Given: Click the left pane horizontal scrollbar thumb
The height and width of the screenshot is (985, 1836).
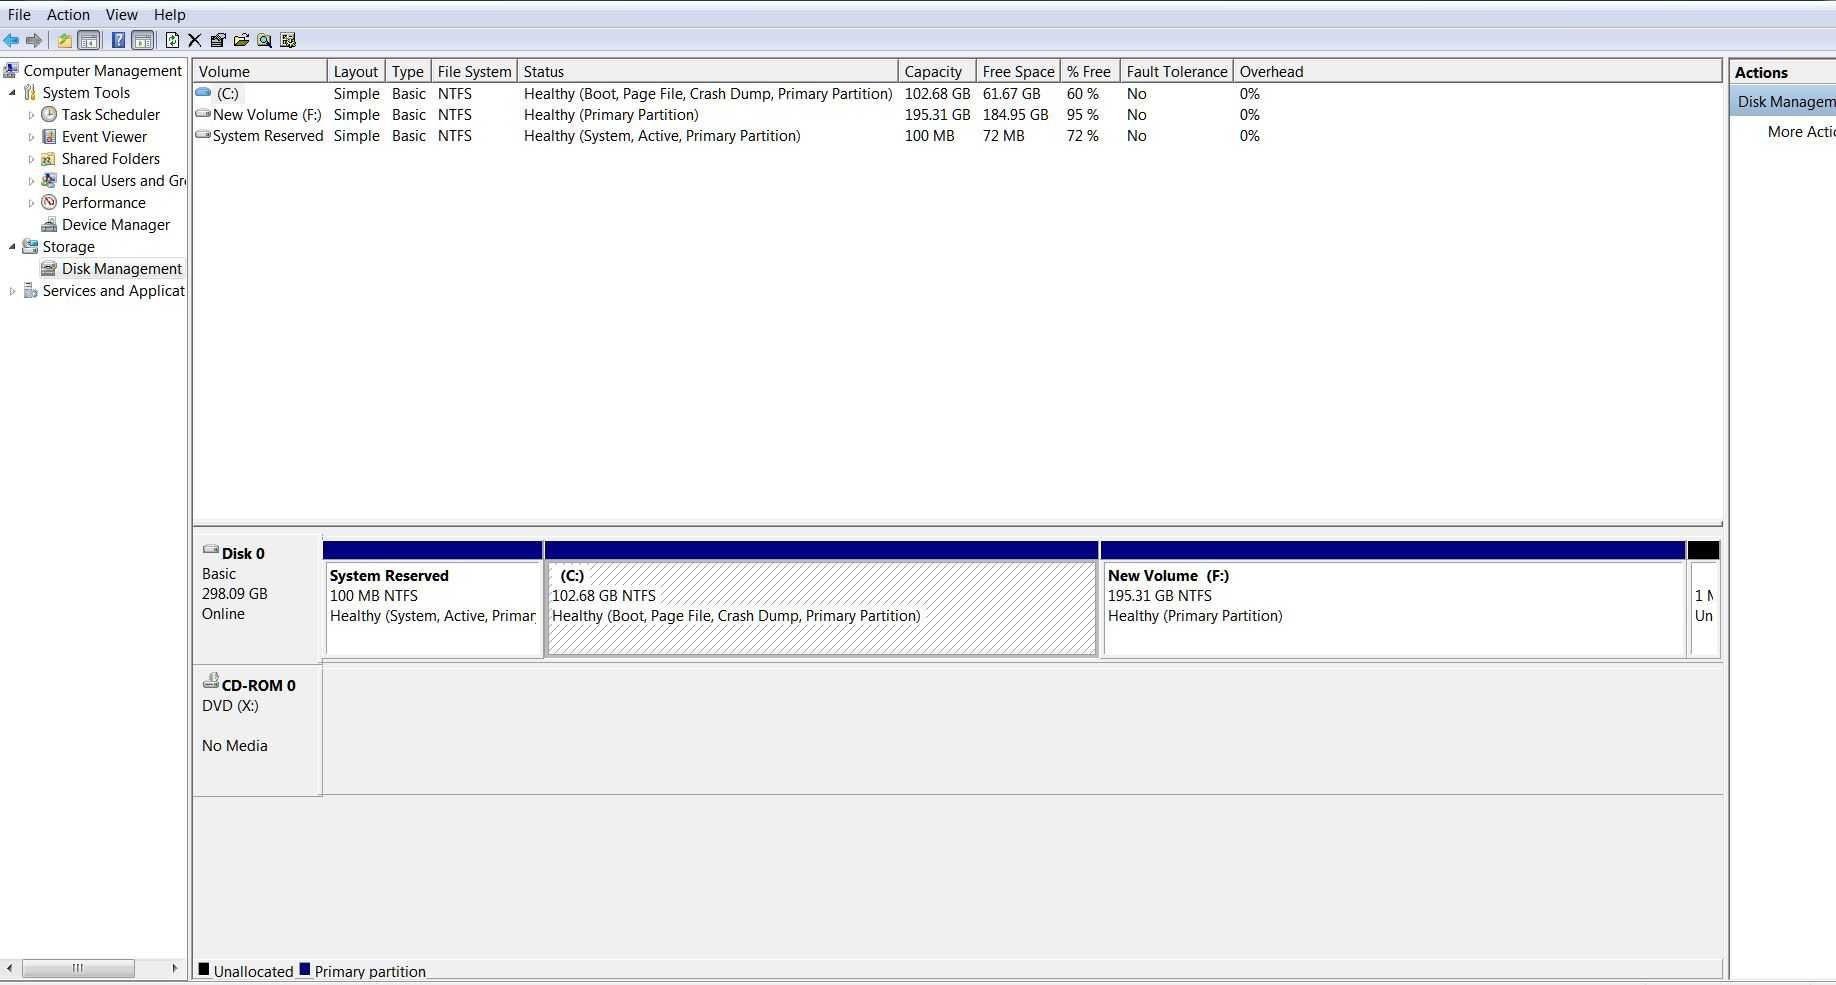Looking at the screenshot, I should pos(78,968).
